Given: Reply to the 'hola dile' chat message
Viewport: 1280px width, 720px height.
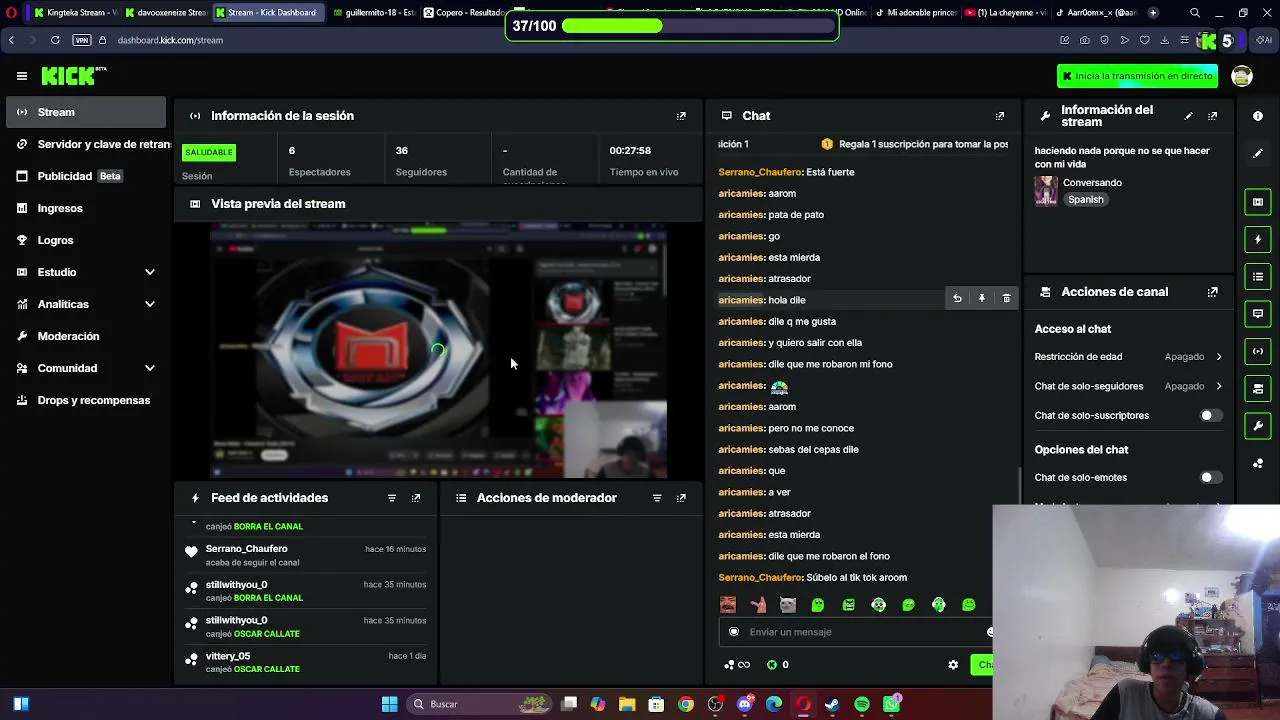Looking at the screenshot, I should tap(957, 298).
